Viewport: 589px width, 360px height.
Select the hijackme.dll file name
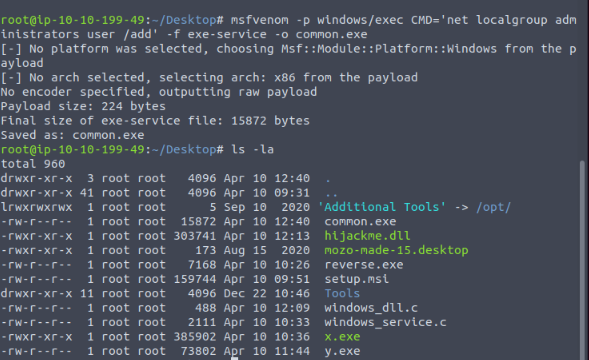[367, 236]
